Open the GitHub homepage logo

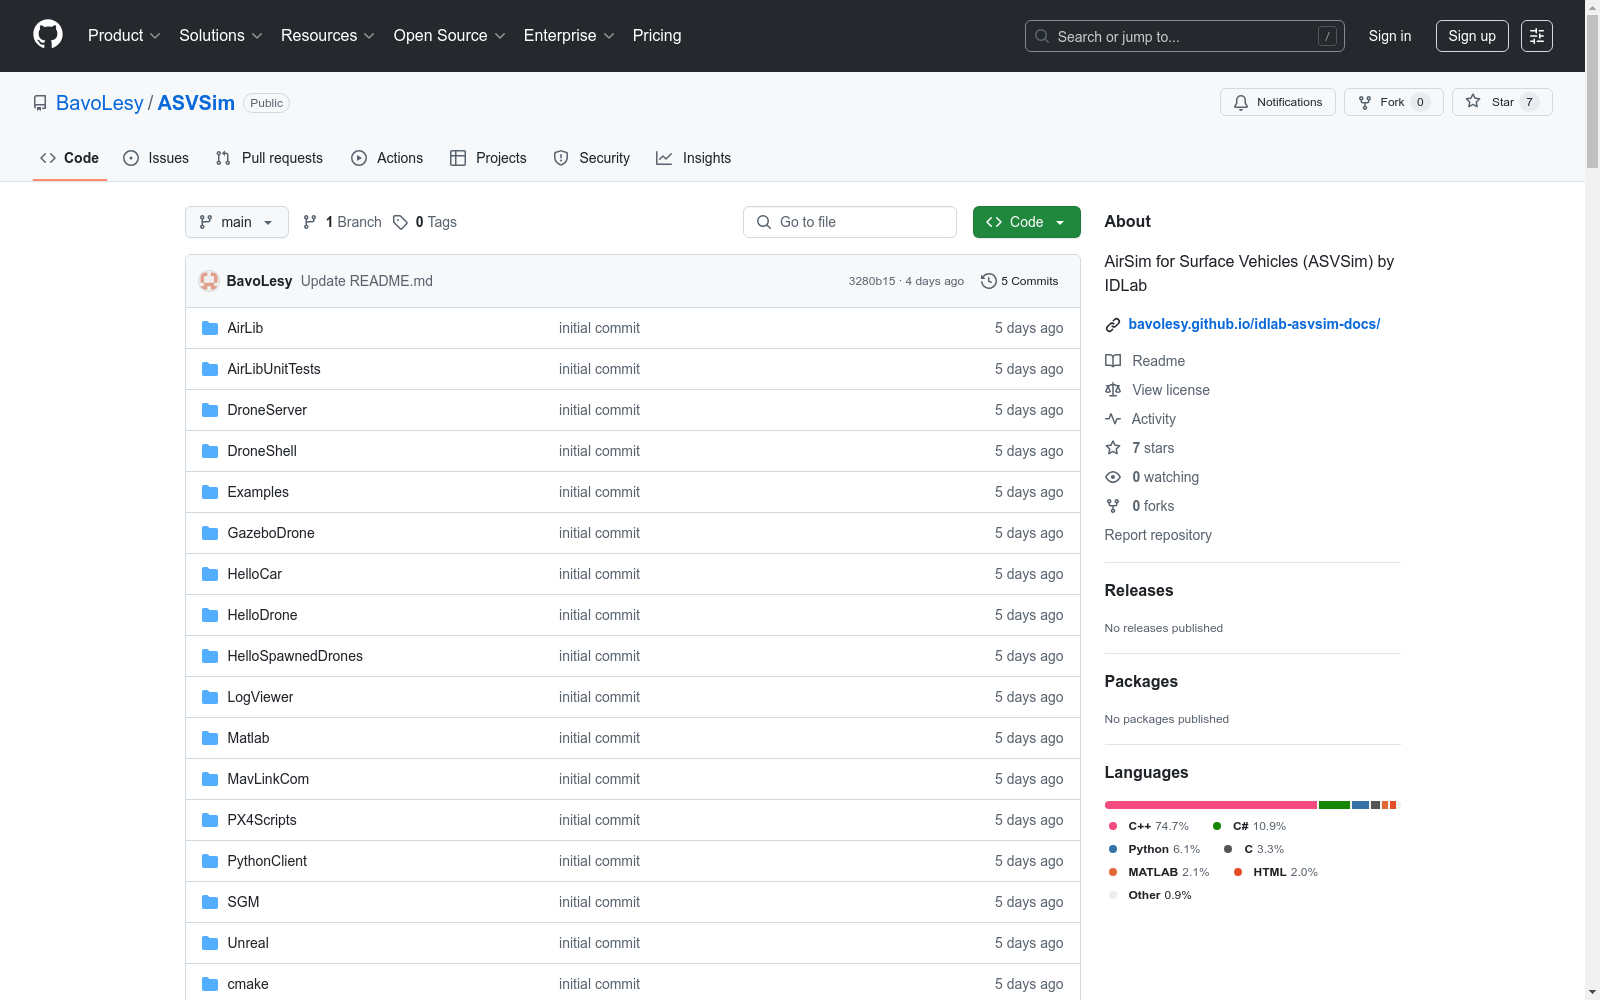tap(48, 35)
